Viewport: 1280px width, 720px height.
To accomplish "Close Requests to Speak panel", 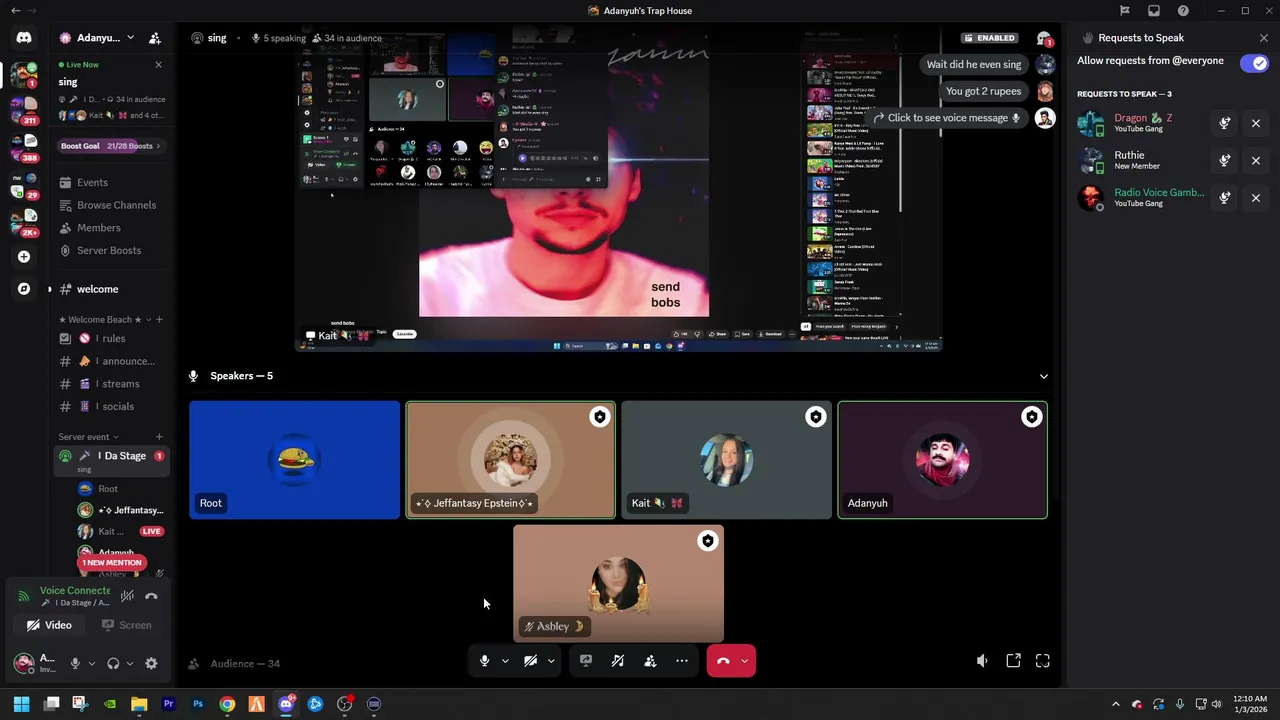I will click(x=1264, y=38).
